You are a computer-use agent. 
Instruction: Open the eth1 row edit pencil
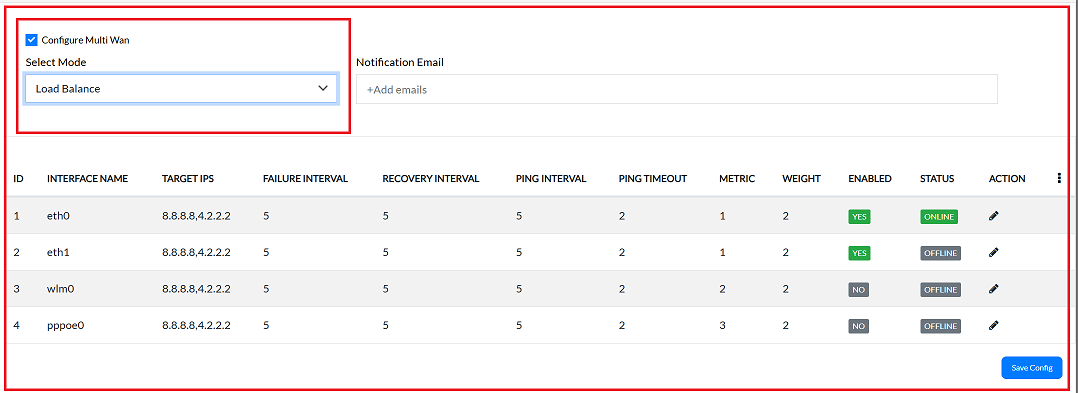pos(993,252)
